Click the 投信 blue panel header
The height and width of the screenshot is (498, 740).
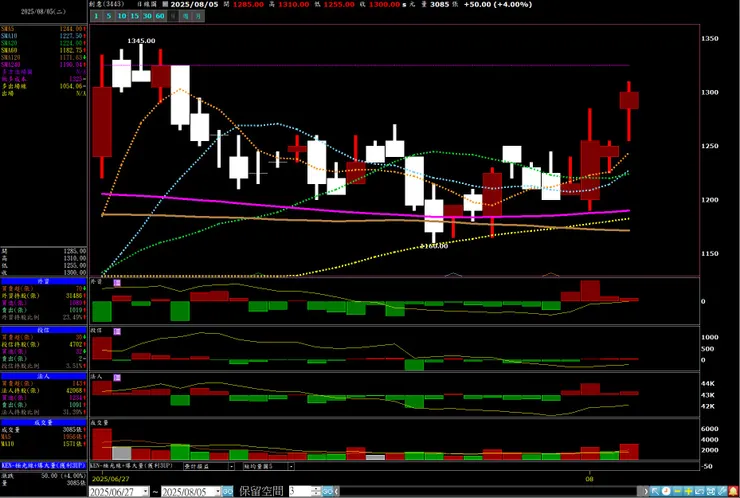tap(43, 330)
